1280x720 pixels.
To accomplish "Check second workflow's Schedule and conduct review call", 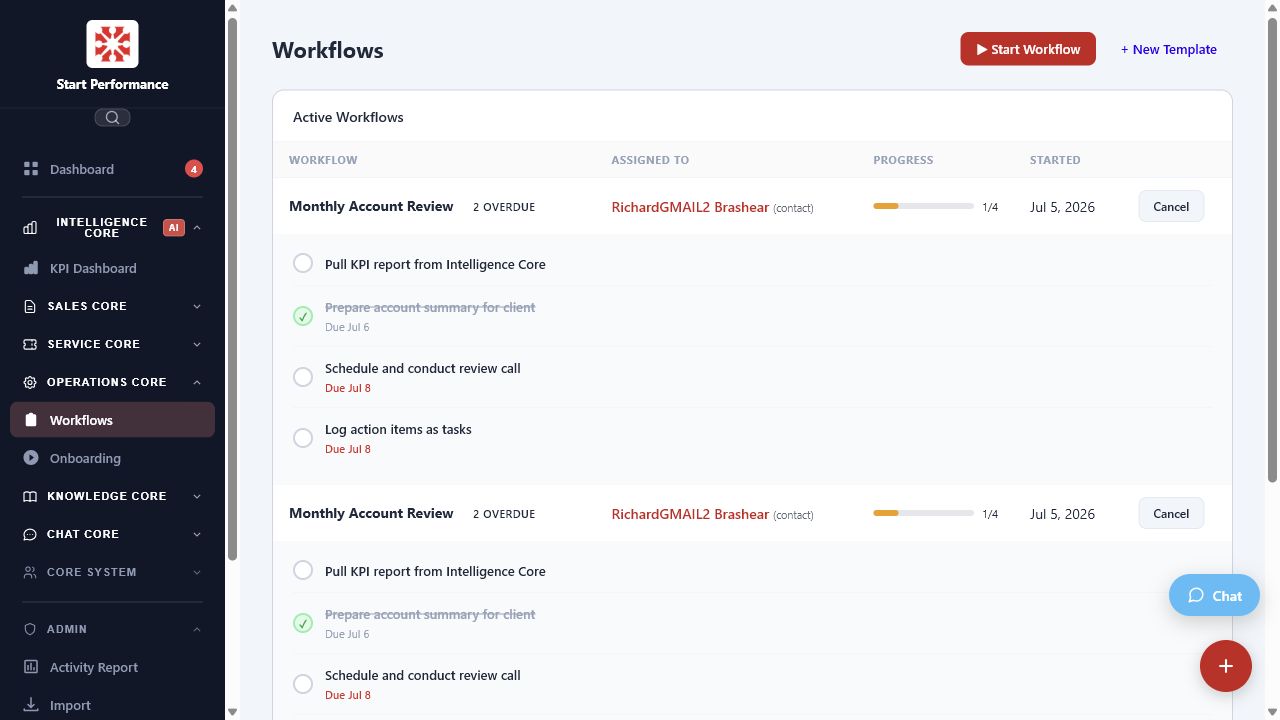I will click(303, 684).
